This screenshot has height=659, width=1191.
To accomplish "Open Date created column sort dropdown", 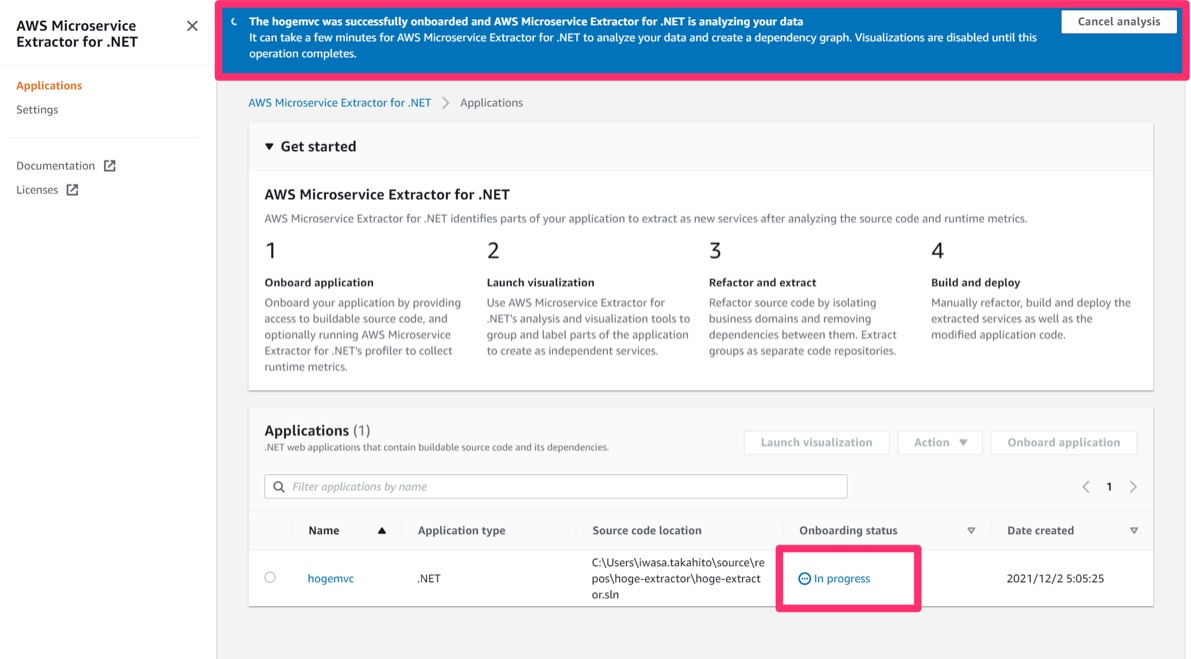I will click(1133, 531).
